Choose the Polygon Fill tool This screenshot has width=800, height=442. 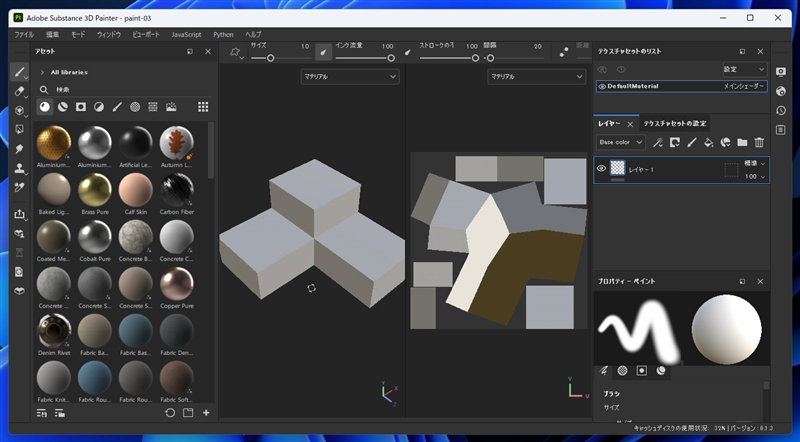(19, 129)
